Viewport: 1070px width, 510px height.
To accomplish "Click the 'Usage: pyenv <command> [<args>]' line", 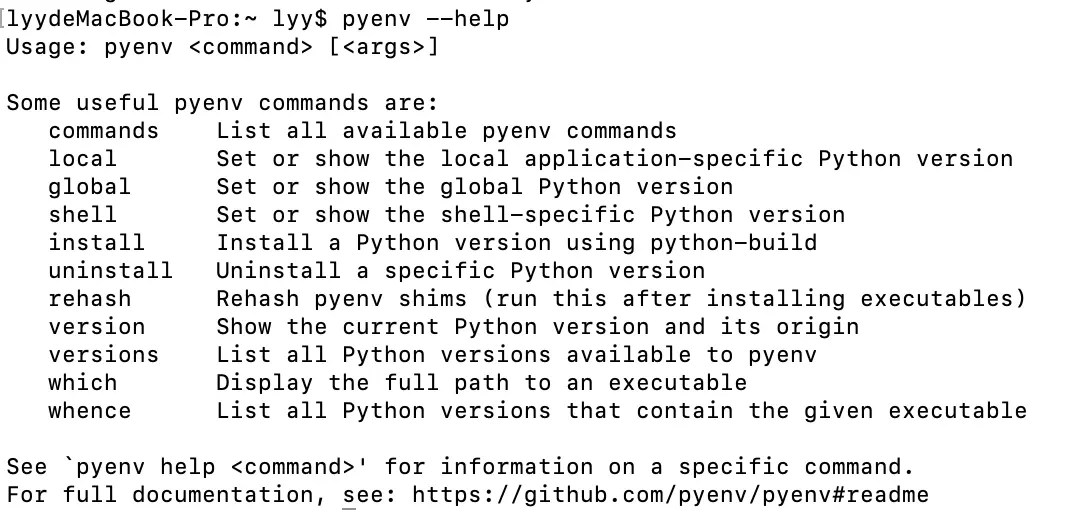I will pos(222,47).
